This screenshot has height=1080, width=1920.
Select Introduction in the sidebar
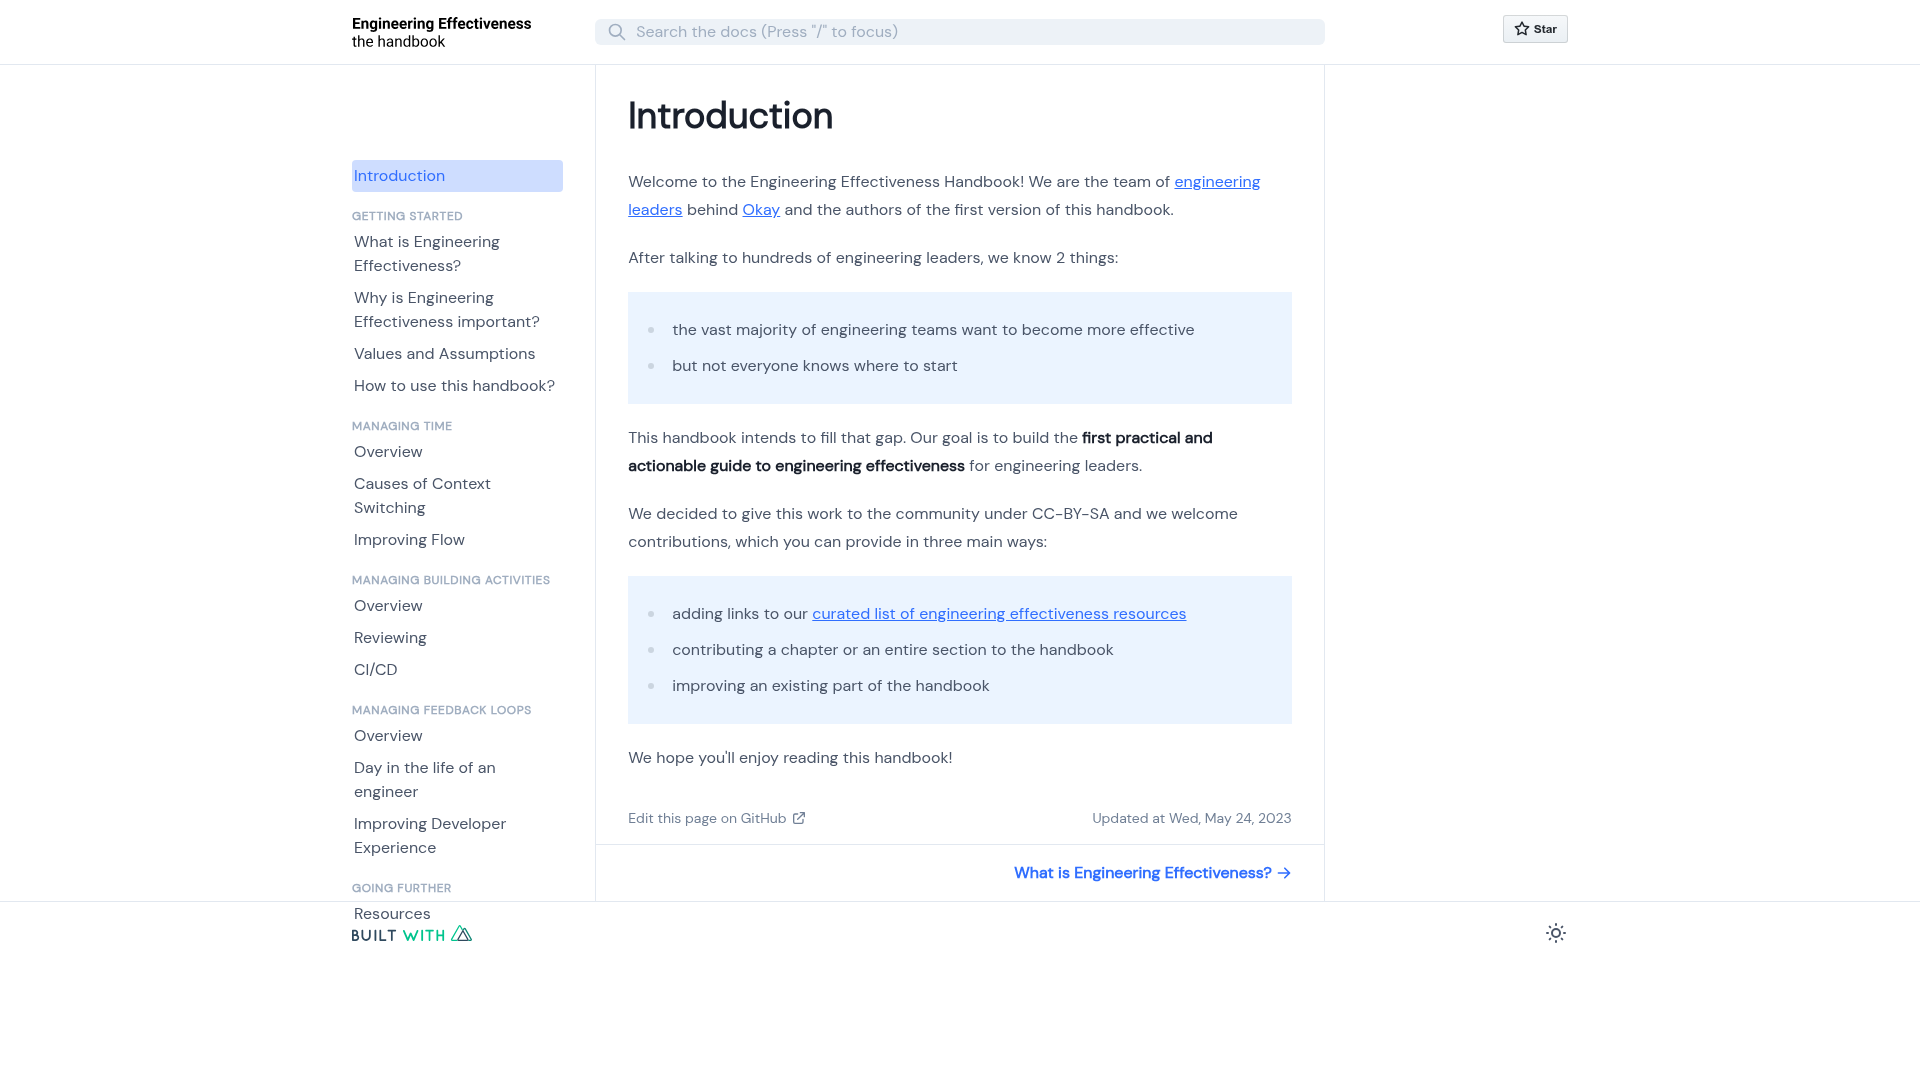tap(457, 176)
